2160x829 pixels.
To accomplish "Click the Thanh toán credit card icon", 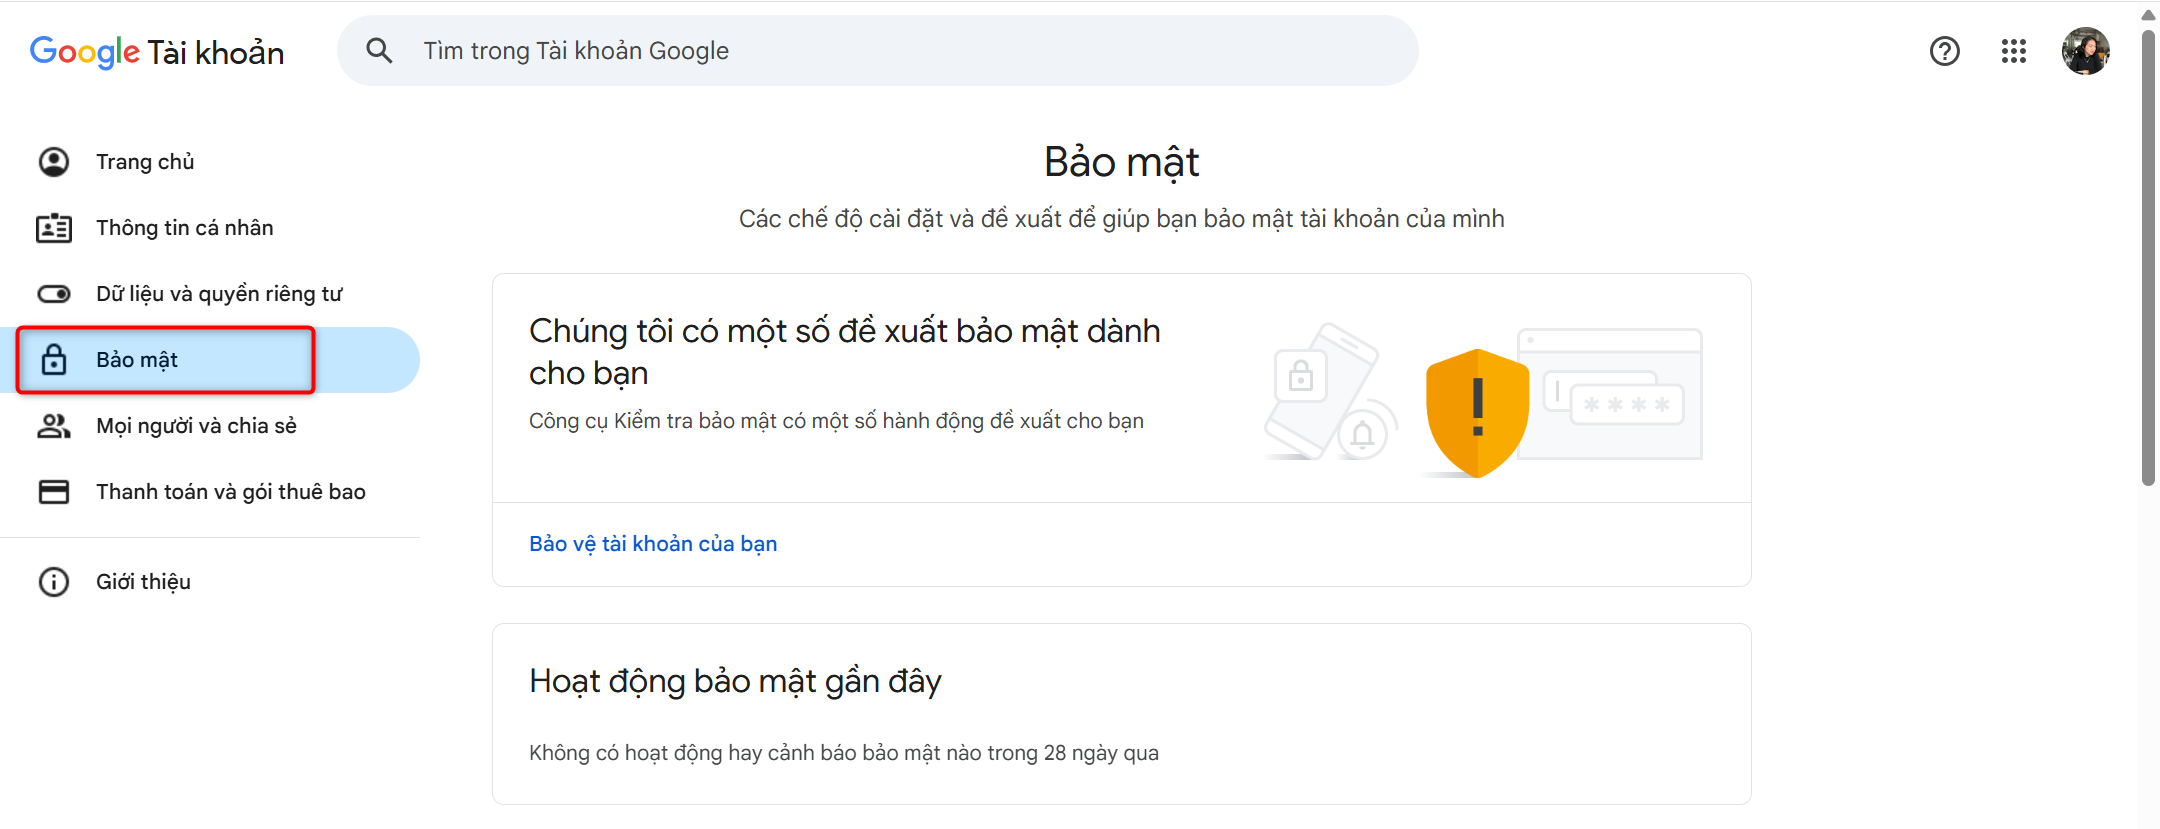I will coord(54,492).
